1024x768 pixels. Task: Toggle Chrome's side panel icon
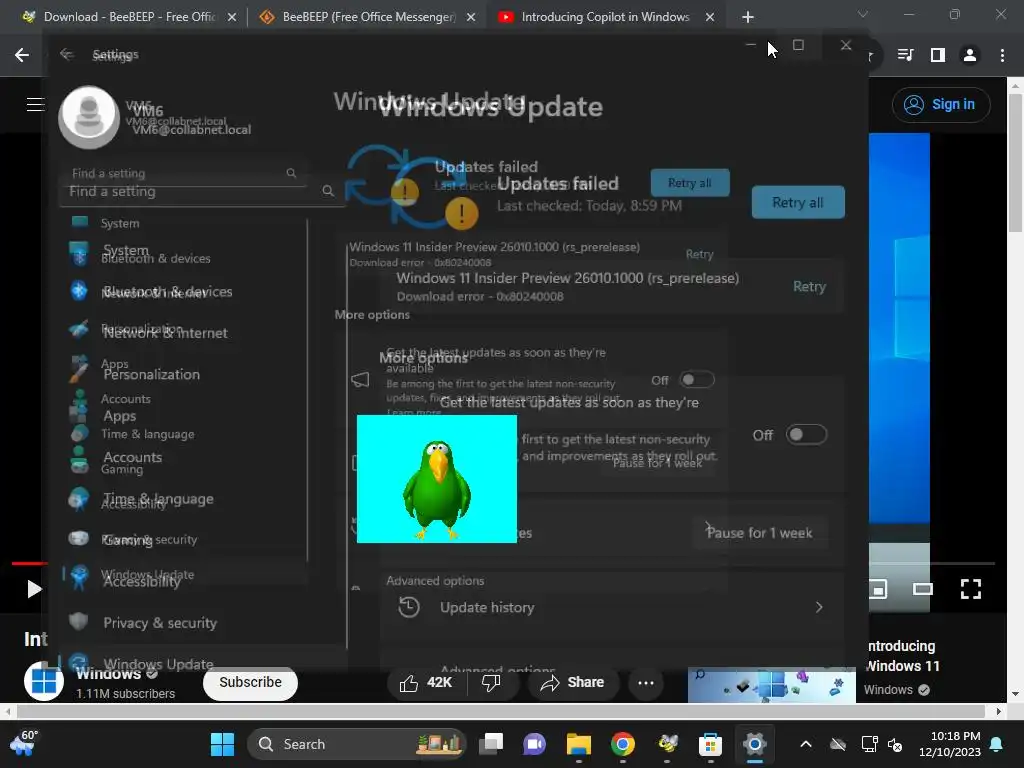tap(938, 55)
